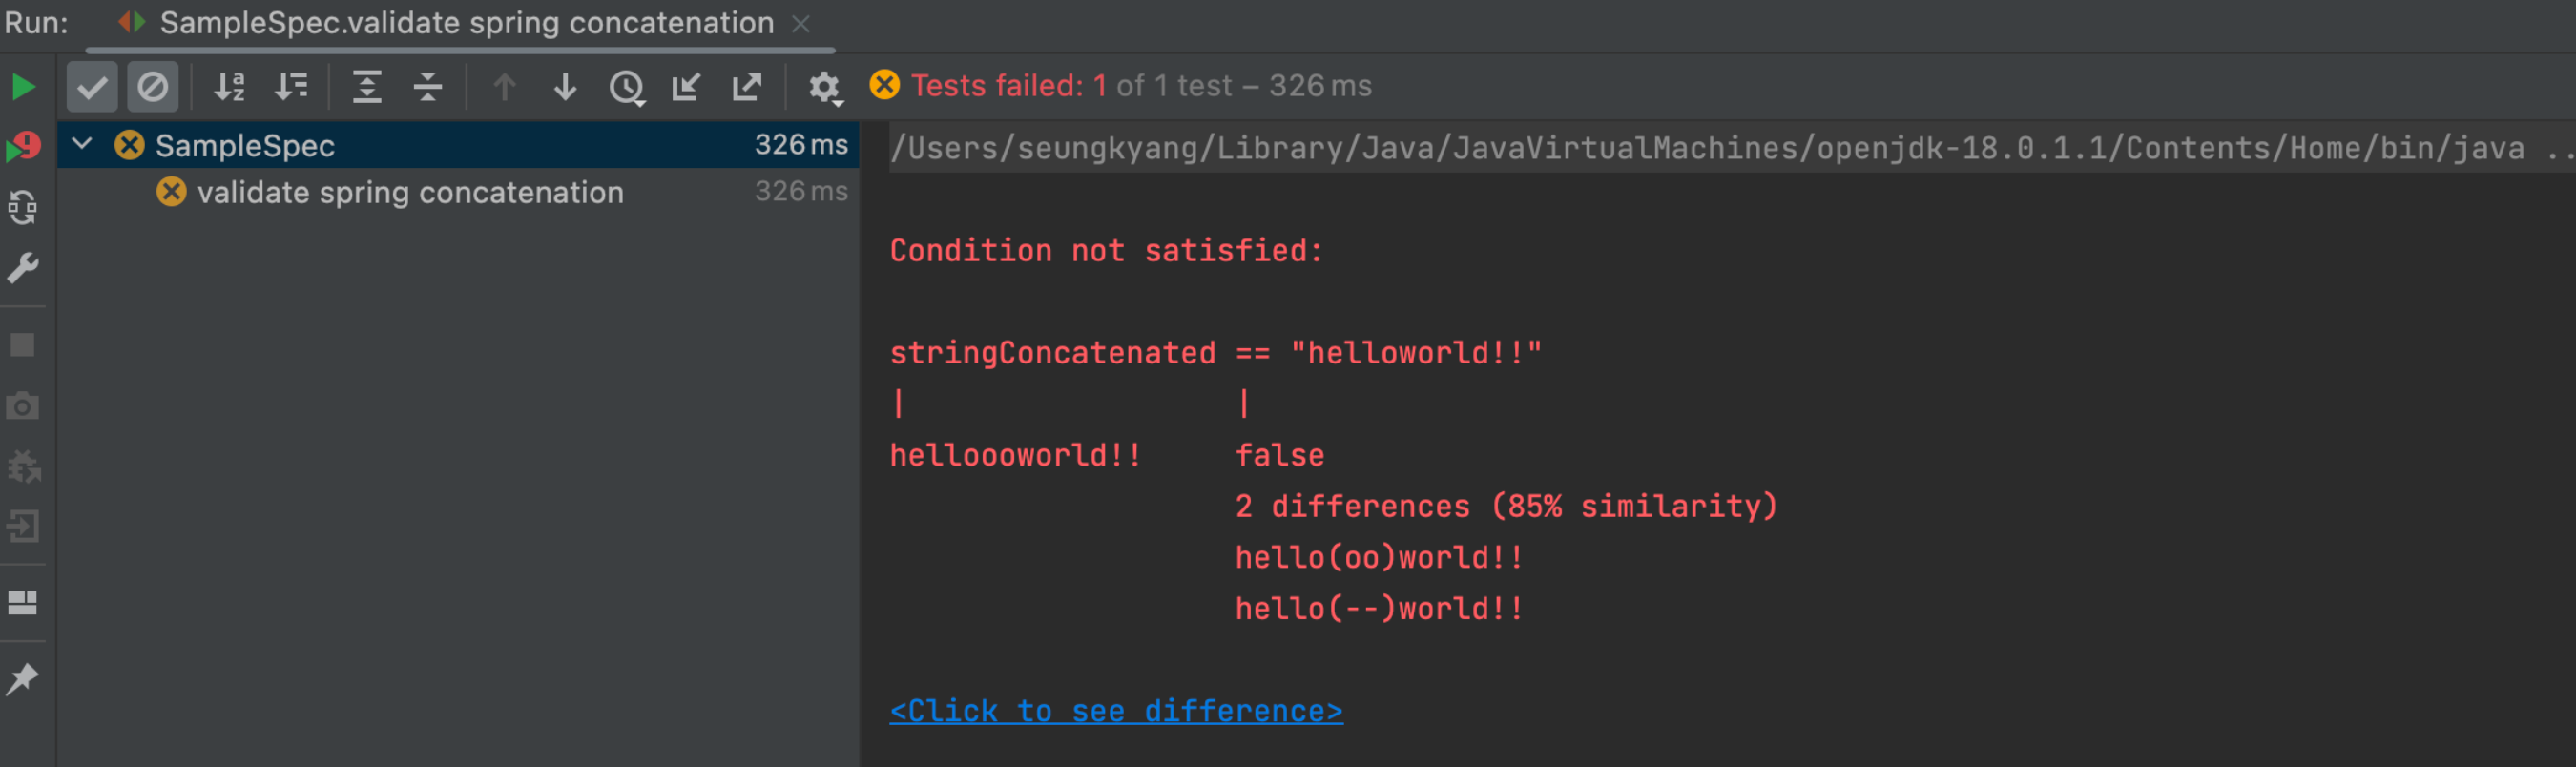Jump to next failed test arrow
This screenshot has width=2576, height=767.
[565, 87]
